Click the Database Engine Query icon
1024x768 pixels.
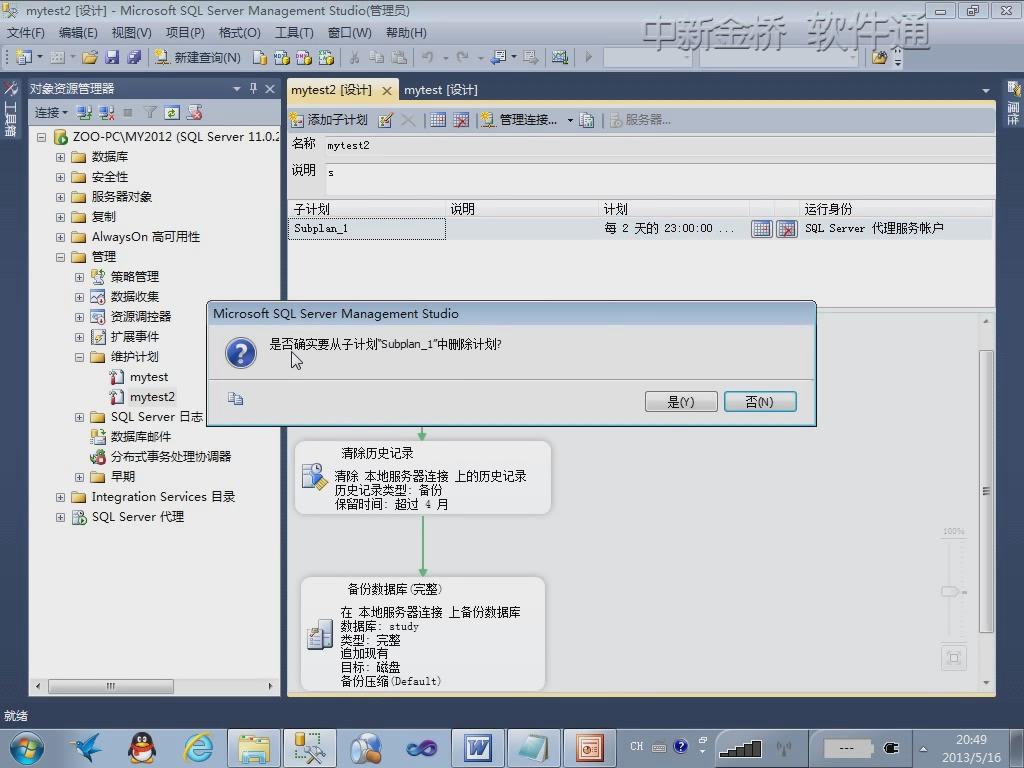pos(259,57)
